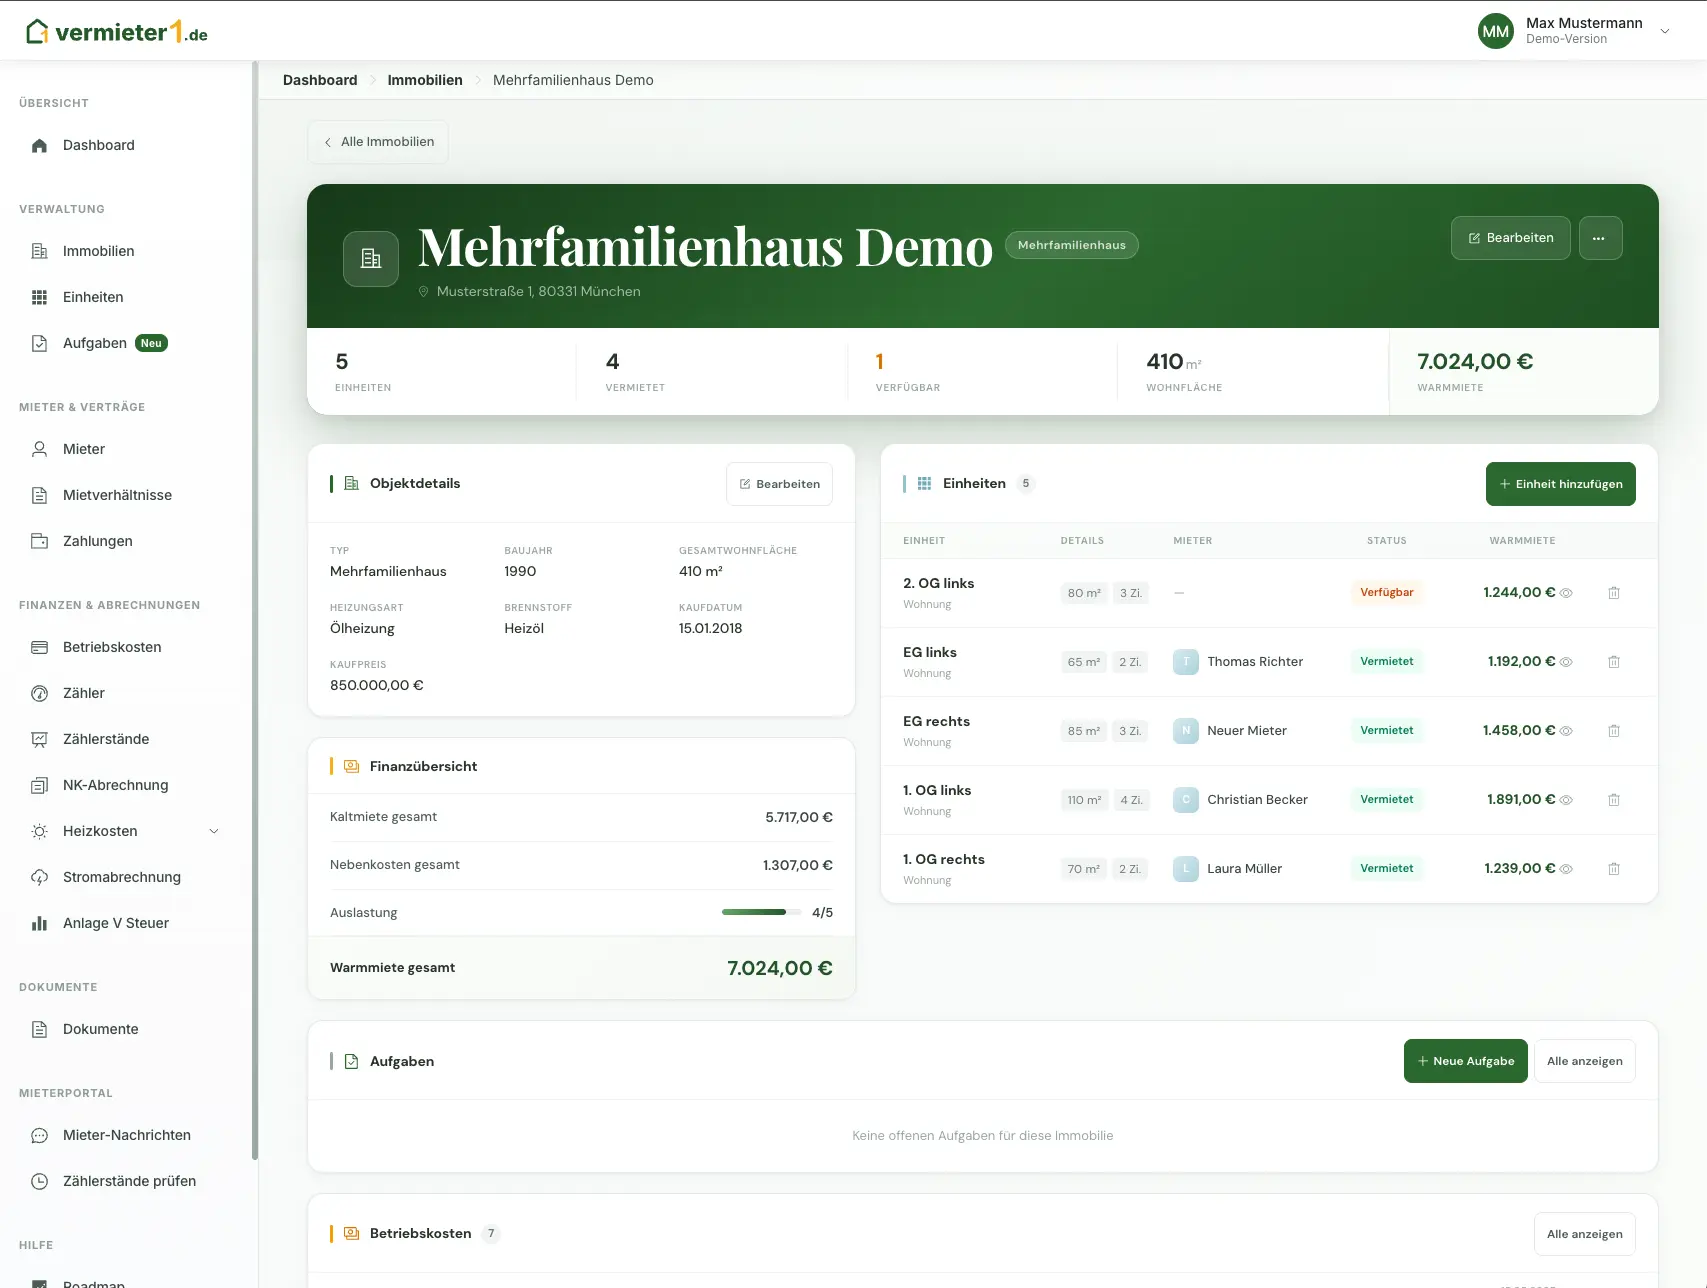
Task: Expand the Heizkosten submenu chevron
Action: pyautogui.click(x=214, y=831)
